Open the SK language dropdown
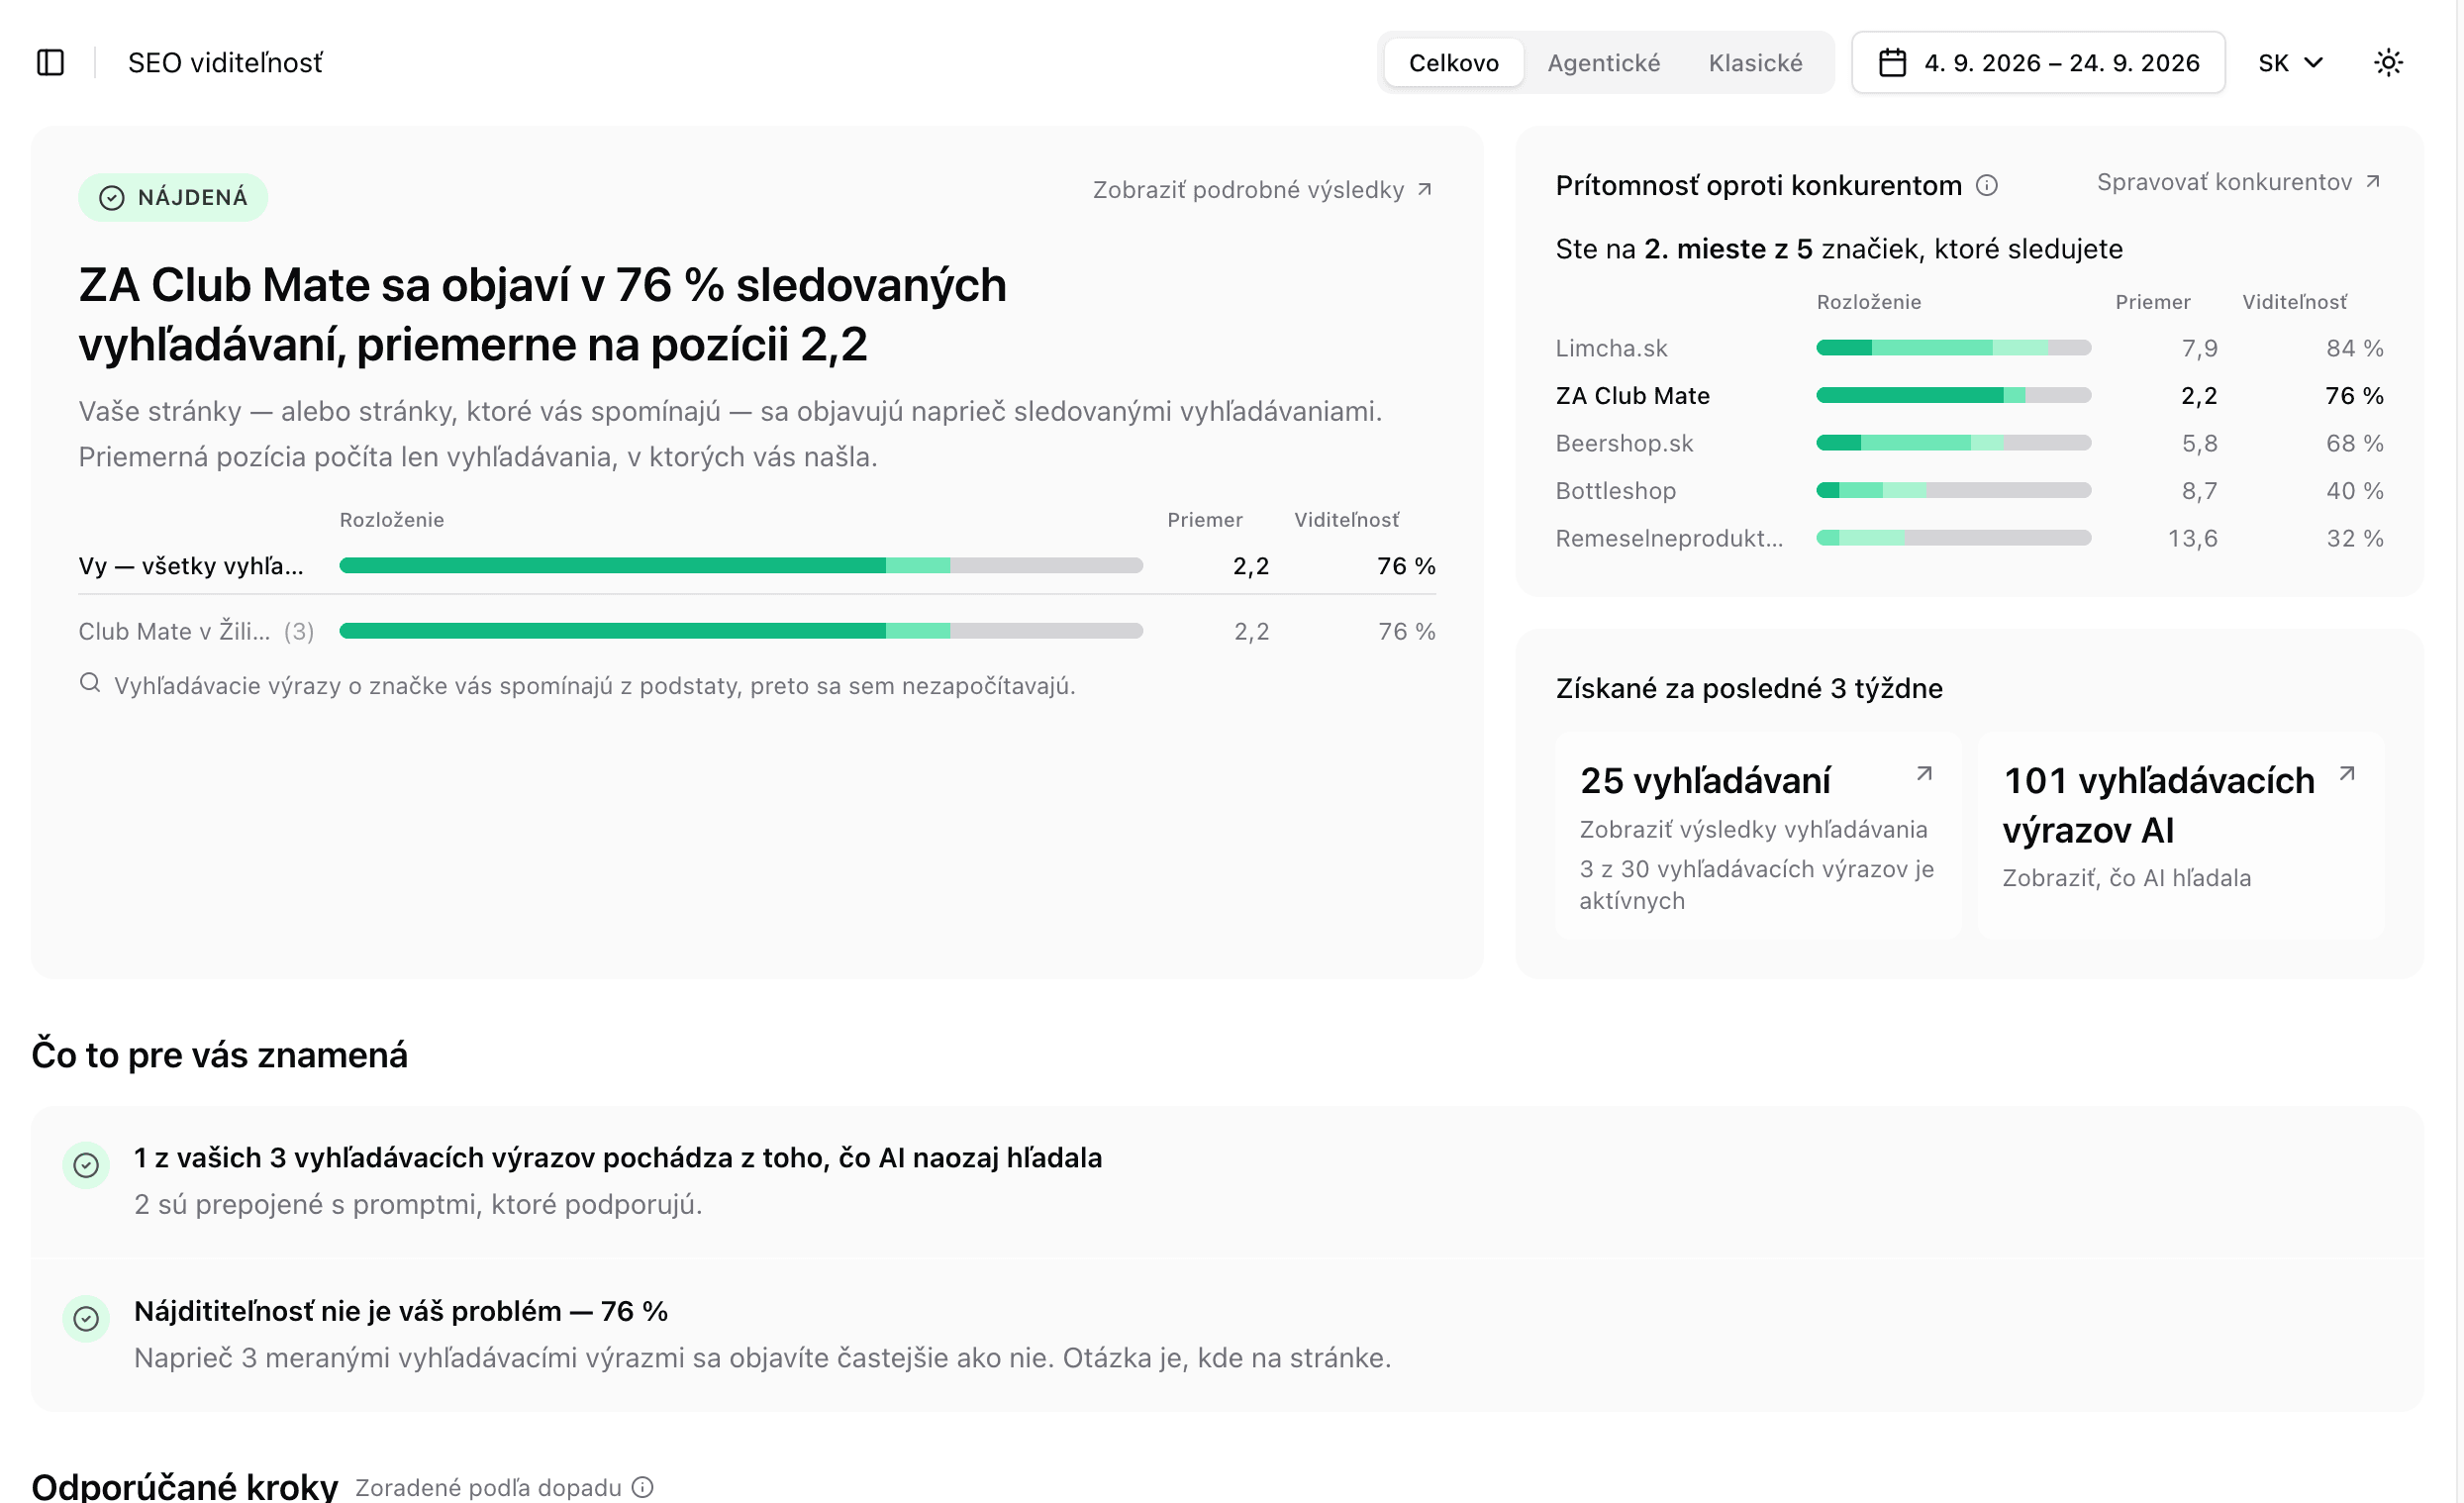 [2290, 63]
